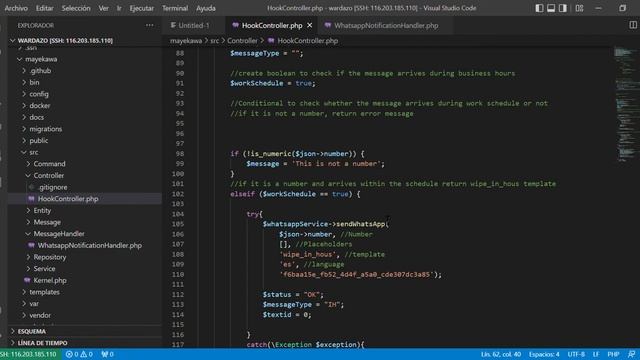Open customize layout icon

click(x=579, y=8)
